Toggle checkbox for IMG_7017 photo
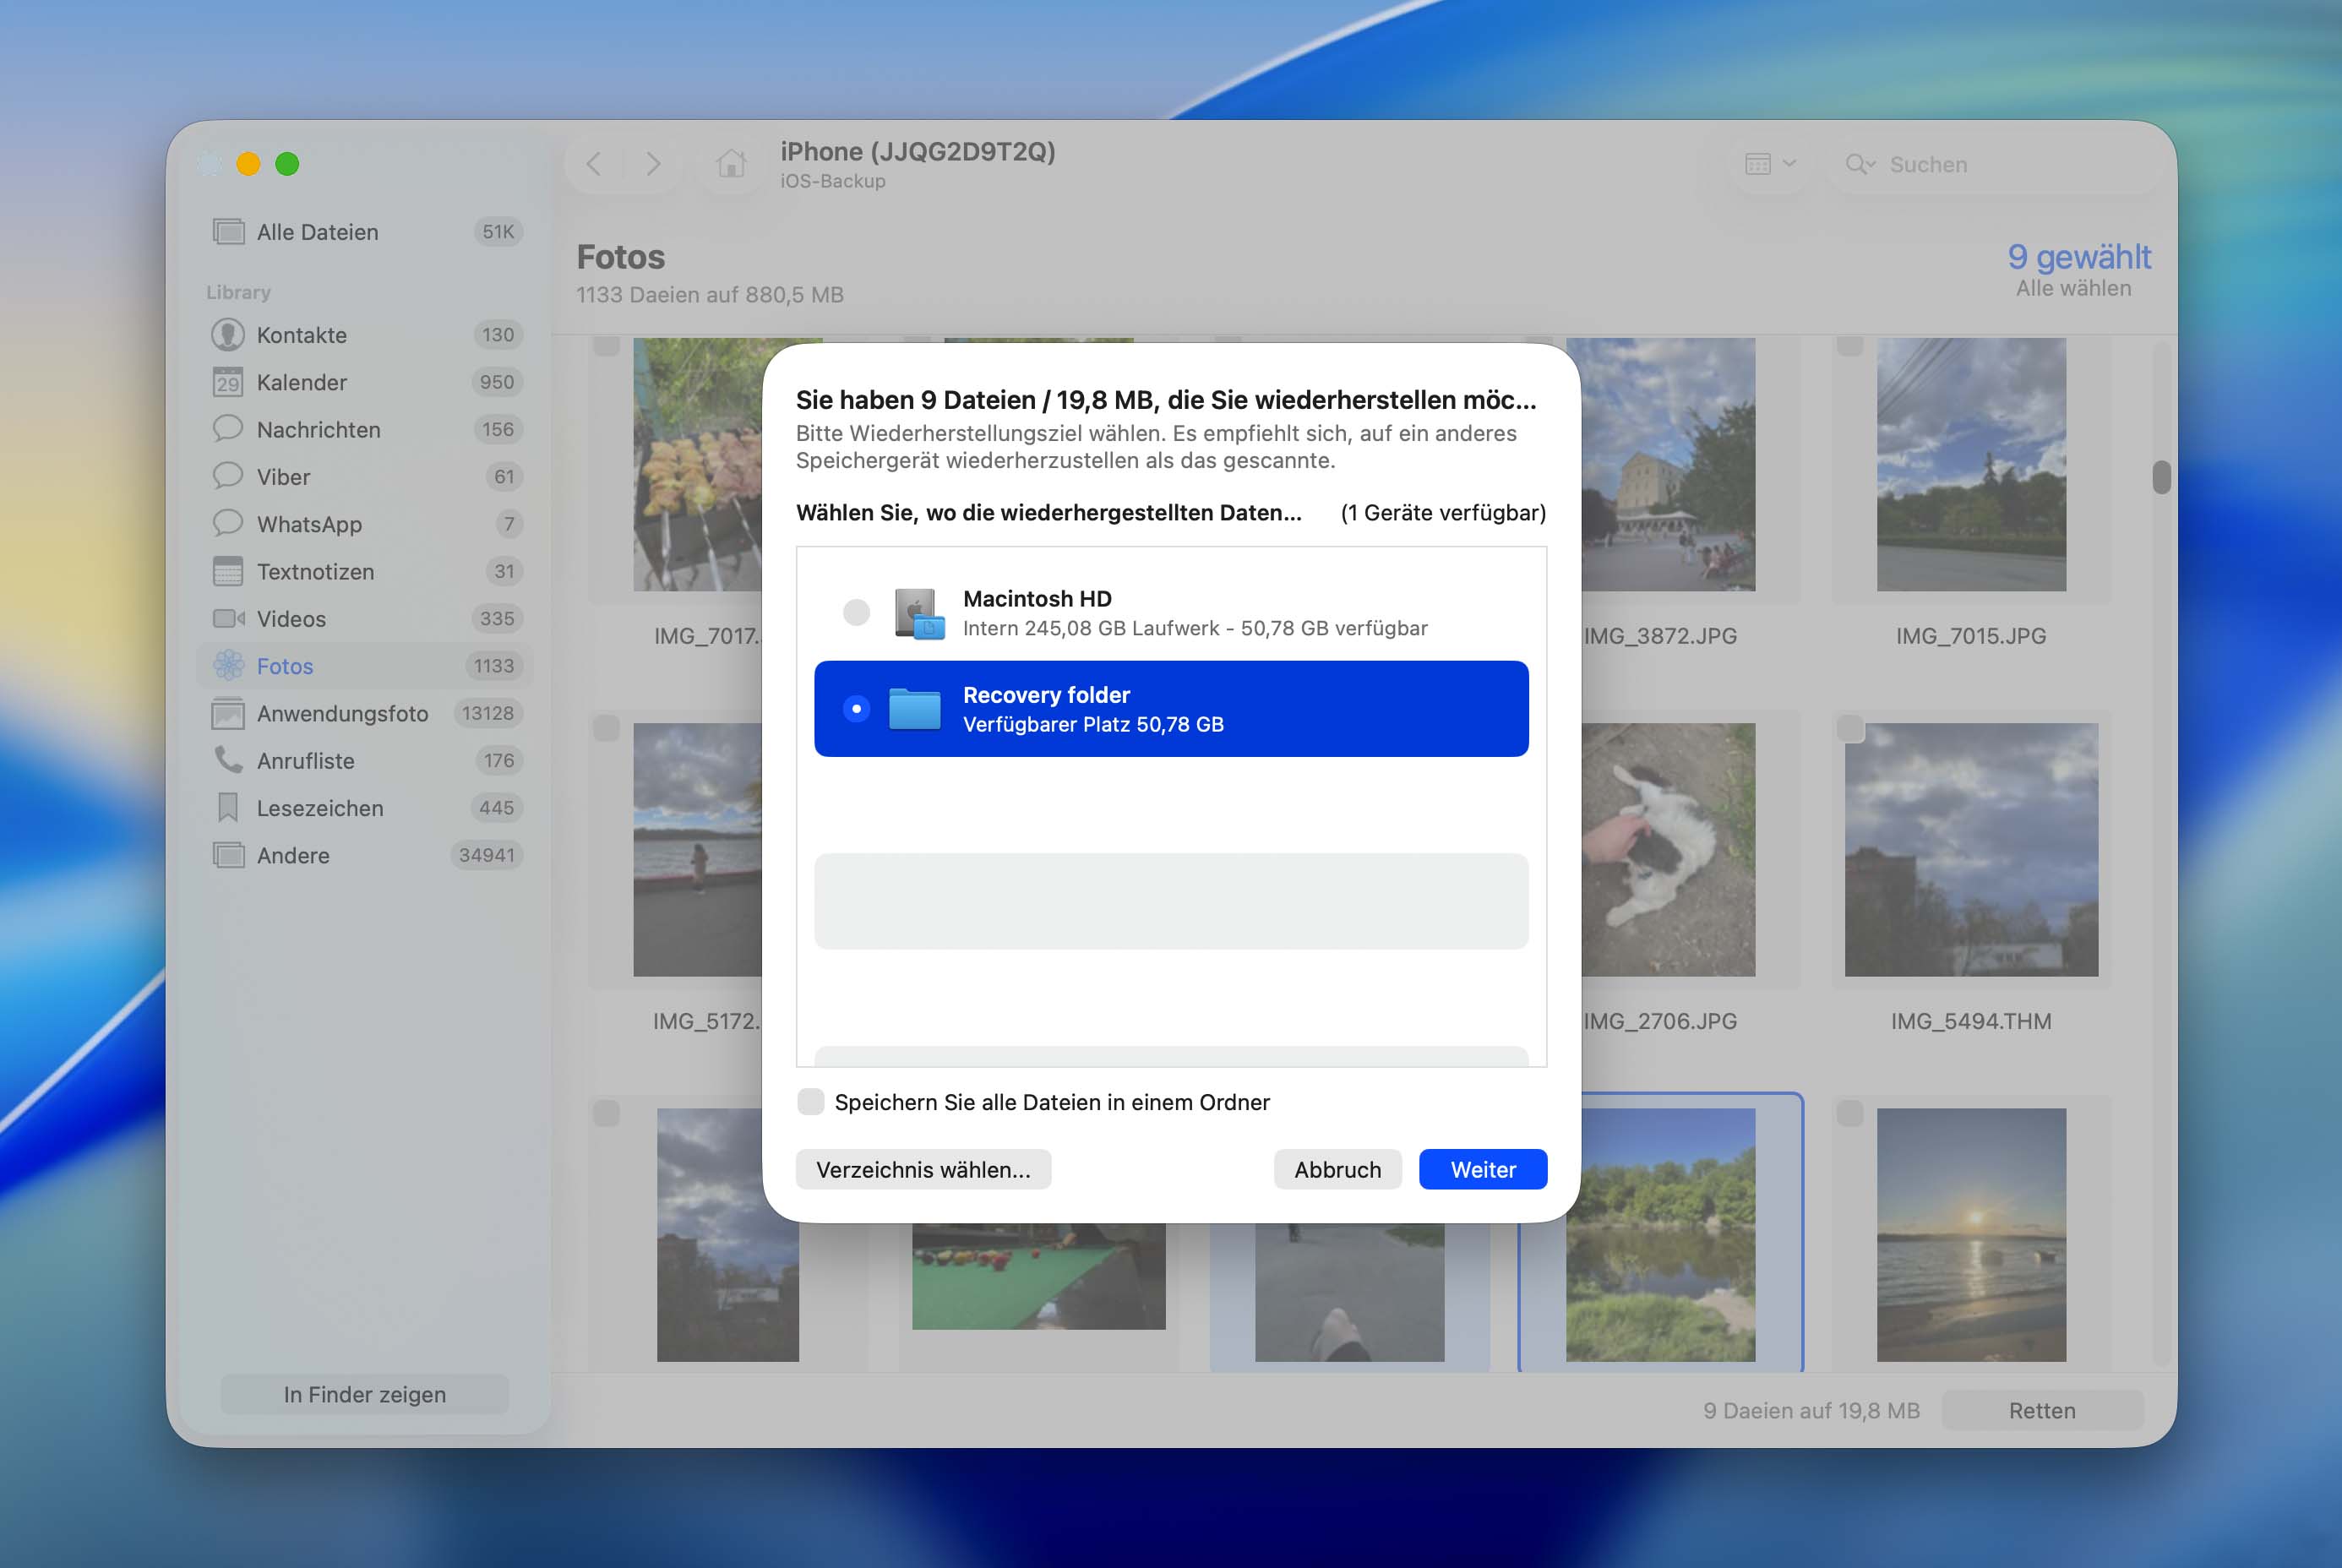This screenshot has width=2342, height=1568. click(x=606, y=345)
